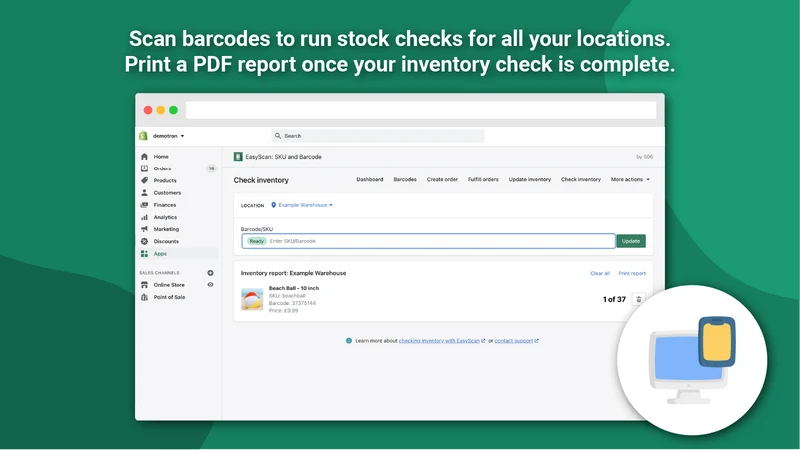Open Customers in the sidebar

pos(167,193)
